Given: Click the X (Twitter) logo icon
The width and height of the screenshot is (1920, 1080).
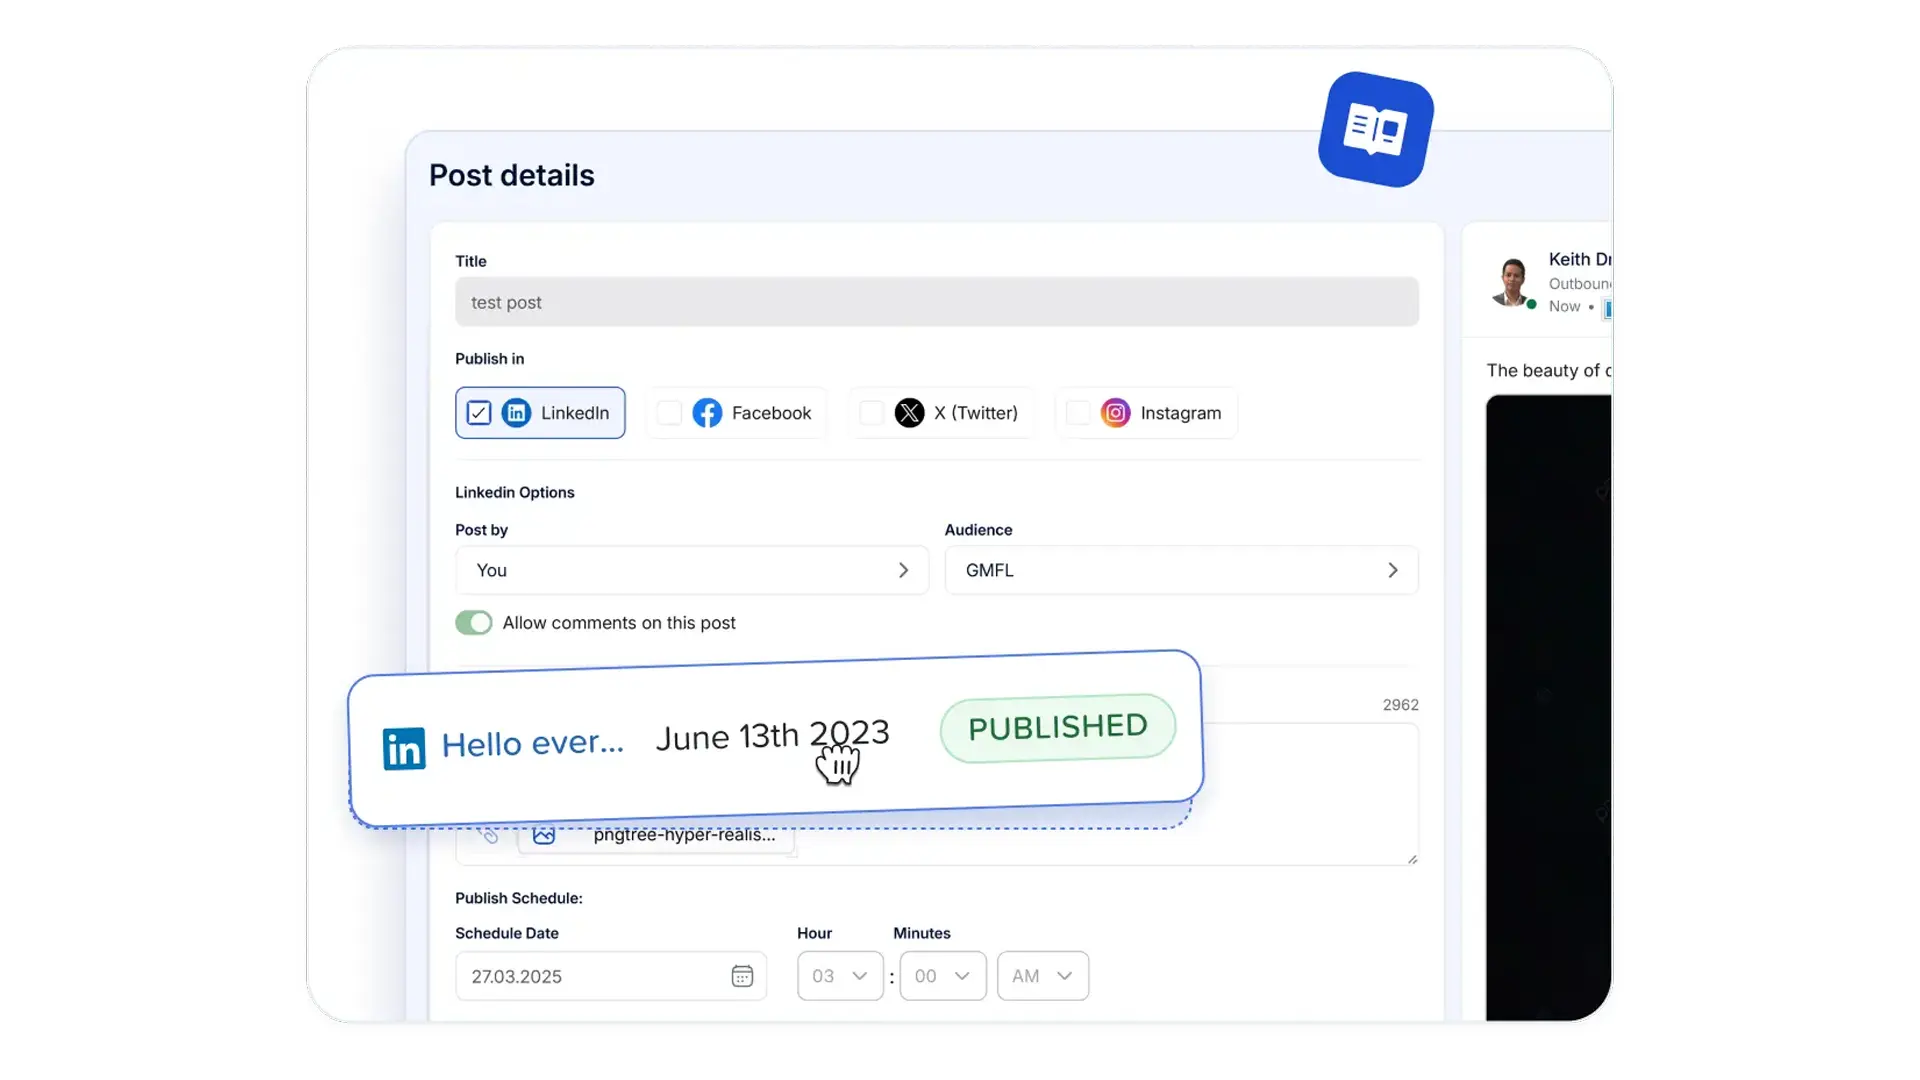Looking at the screenshot, I should [x=909, y=413].
